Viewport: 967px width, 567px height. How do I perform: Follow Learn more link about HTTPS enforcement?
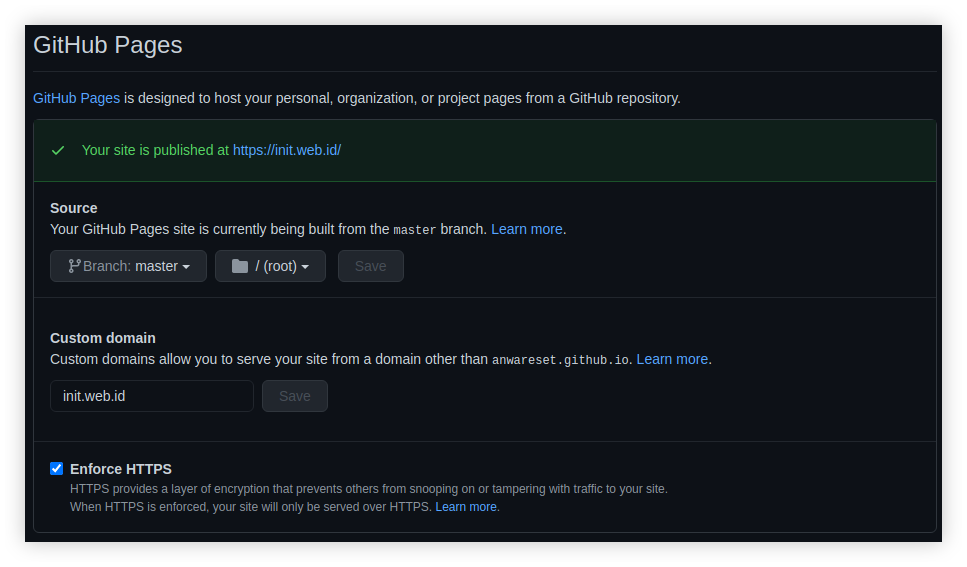coord(466,507)
